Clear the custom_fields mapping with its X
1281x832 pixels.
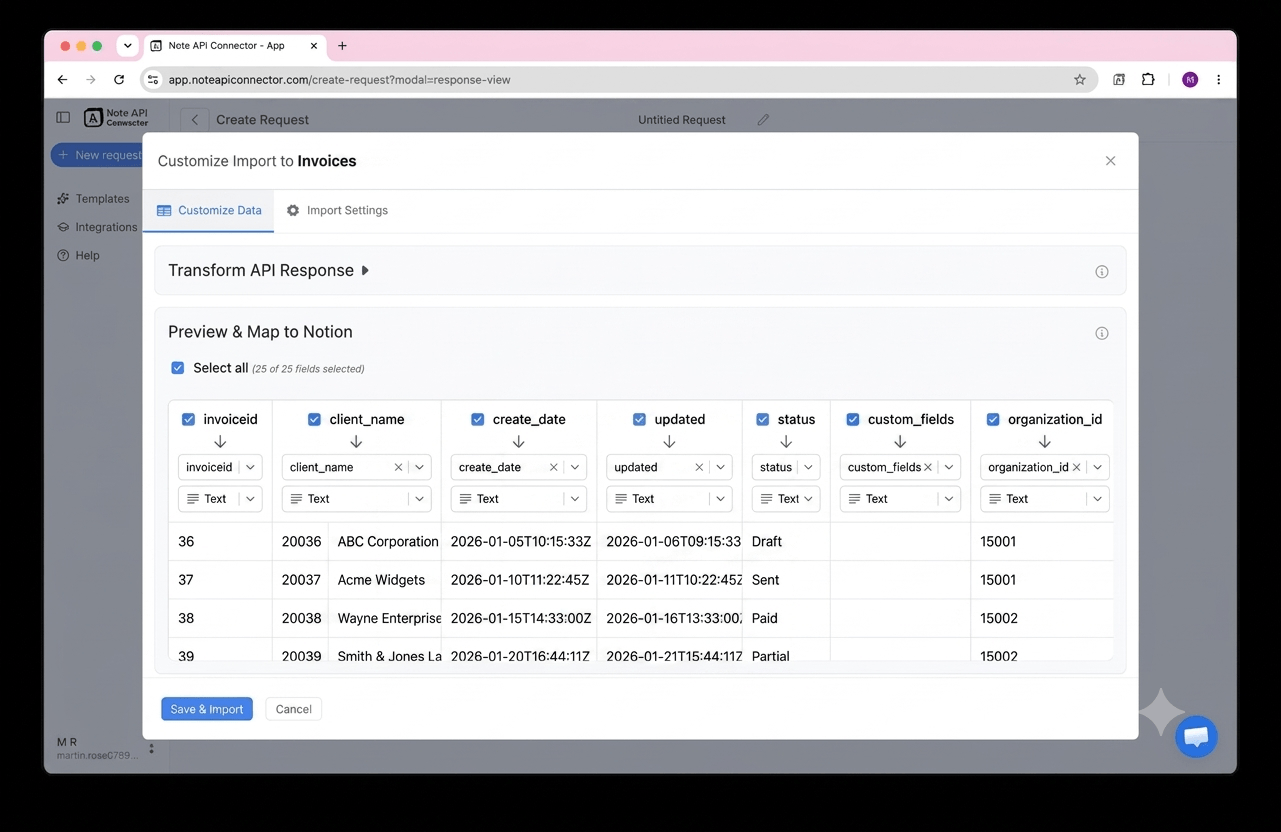click(x=928, y=467)
